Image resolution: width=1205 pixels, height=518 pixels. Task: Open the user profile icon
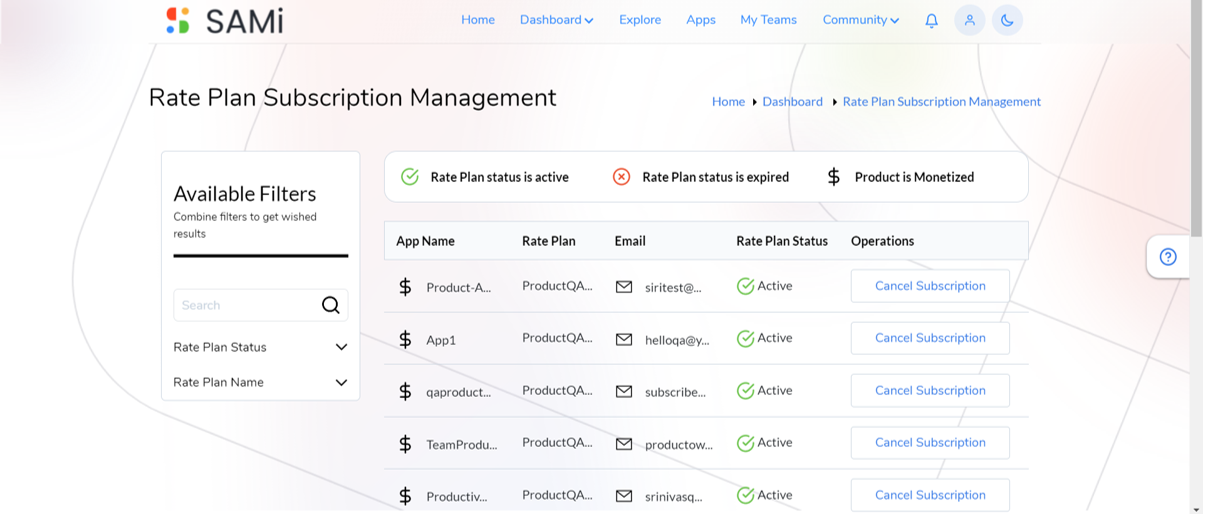click(x=969, y=20)
